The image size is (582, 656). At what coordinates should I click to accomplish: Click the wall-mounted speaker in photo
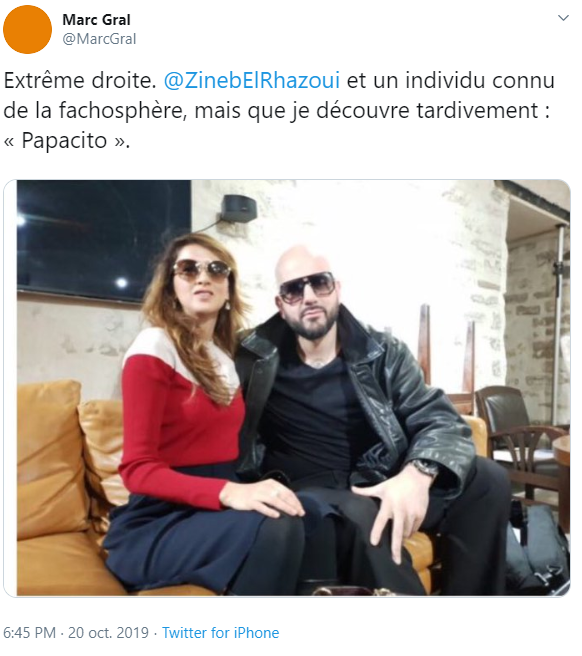238,208
